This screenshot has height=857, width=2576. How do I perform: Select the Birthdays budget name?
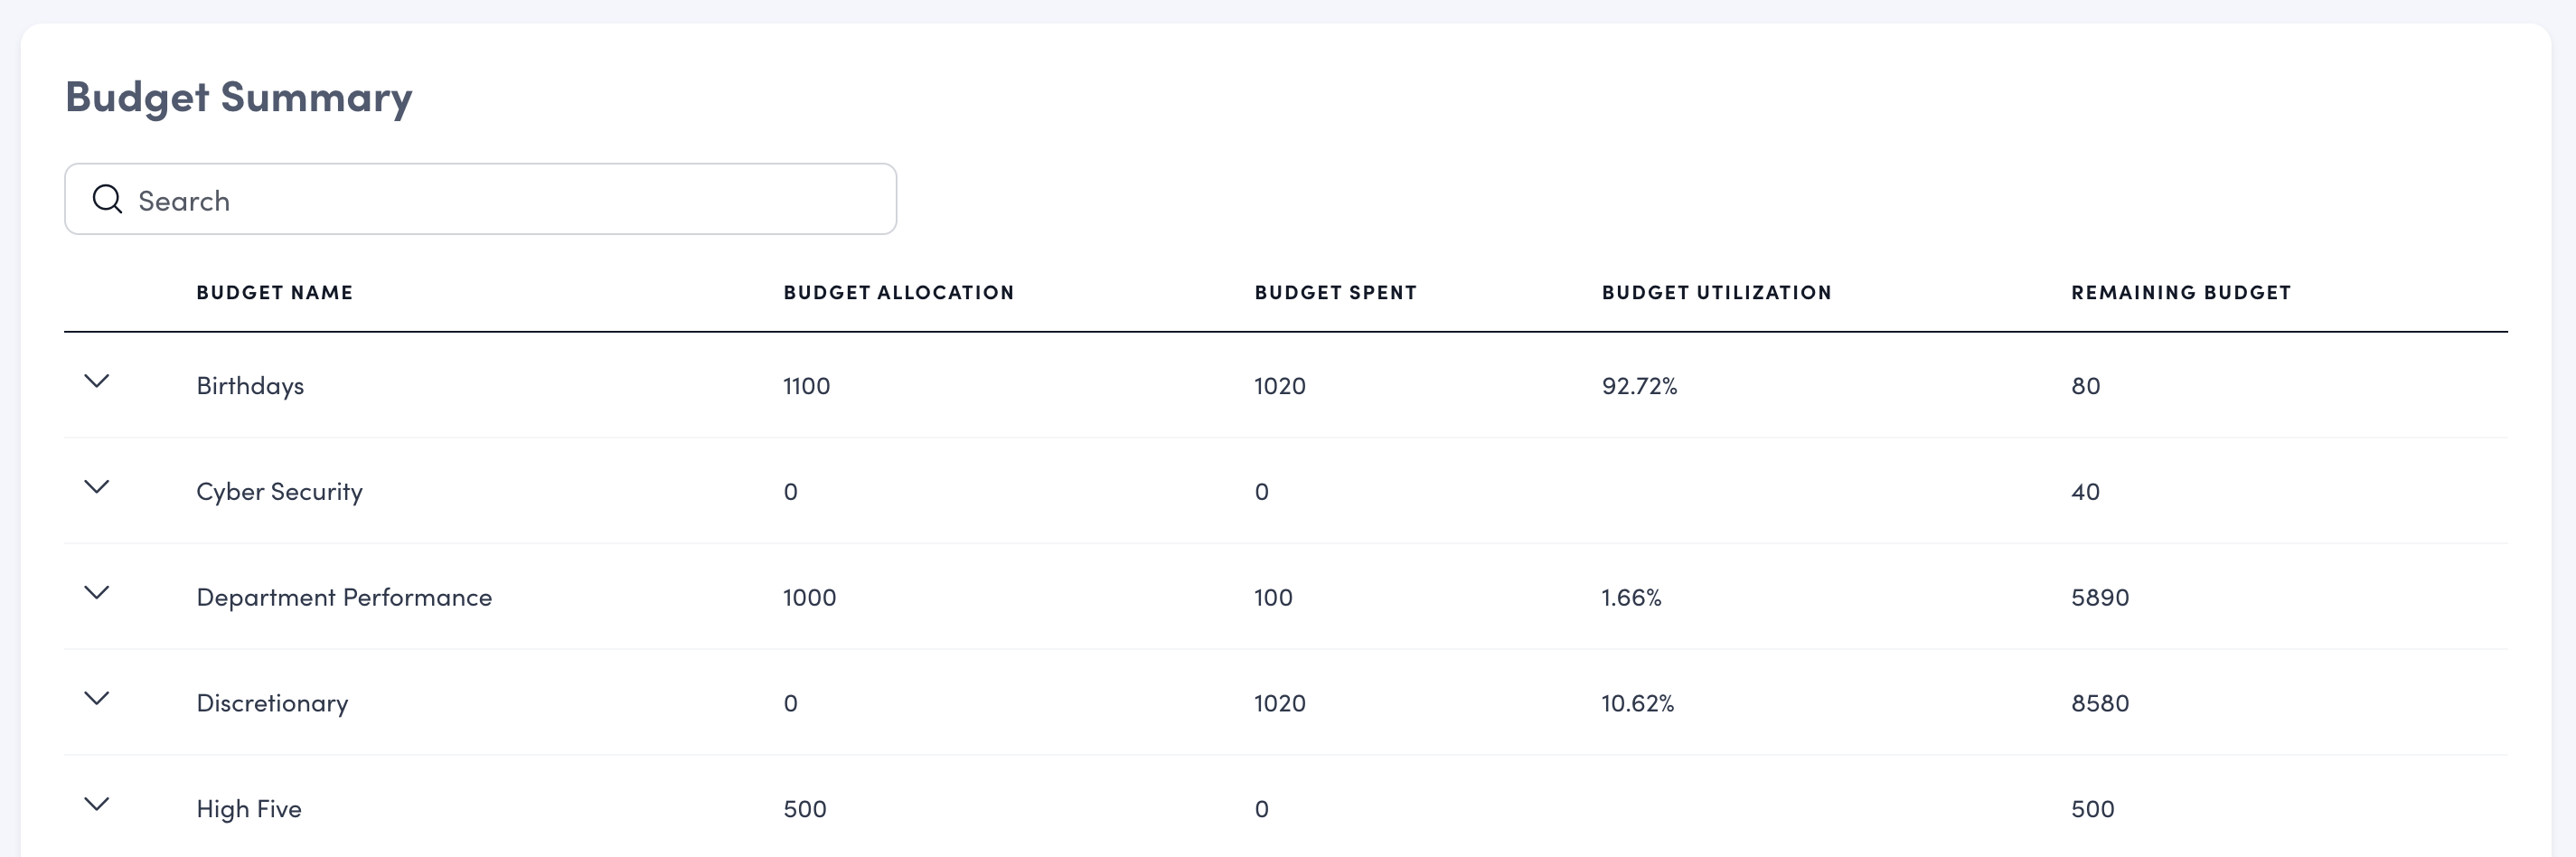point(250,386)
